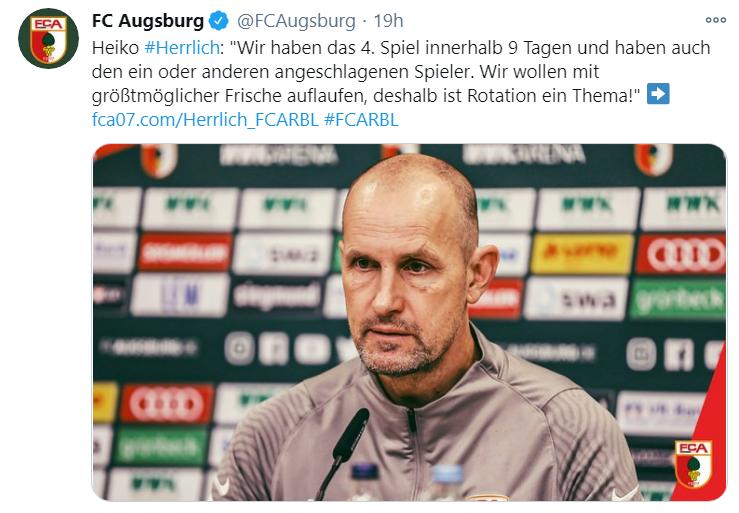This screenshot has width=739, height=513.
Task: Open the #Herrlich hashtag
Action: coord(181,48)
